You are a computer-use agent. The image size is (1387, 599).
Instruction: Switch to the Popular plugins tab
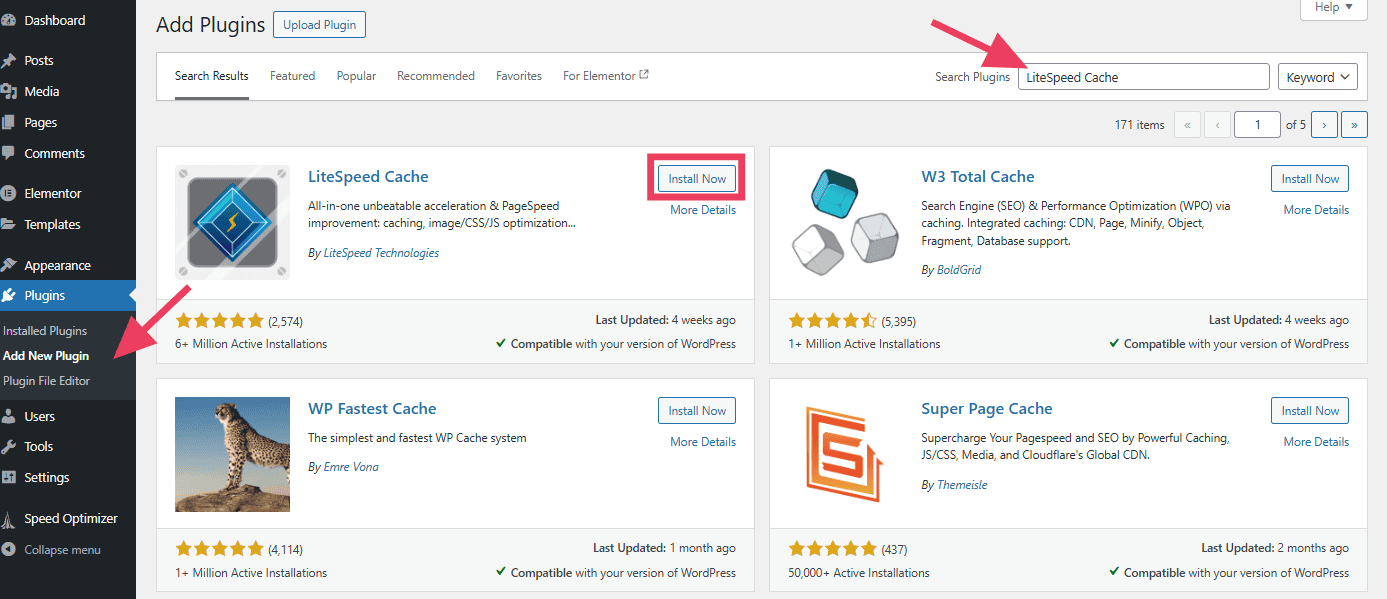(x=356, y=76)
